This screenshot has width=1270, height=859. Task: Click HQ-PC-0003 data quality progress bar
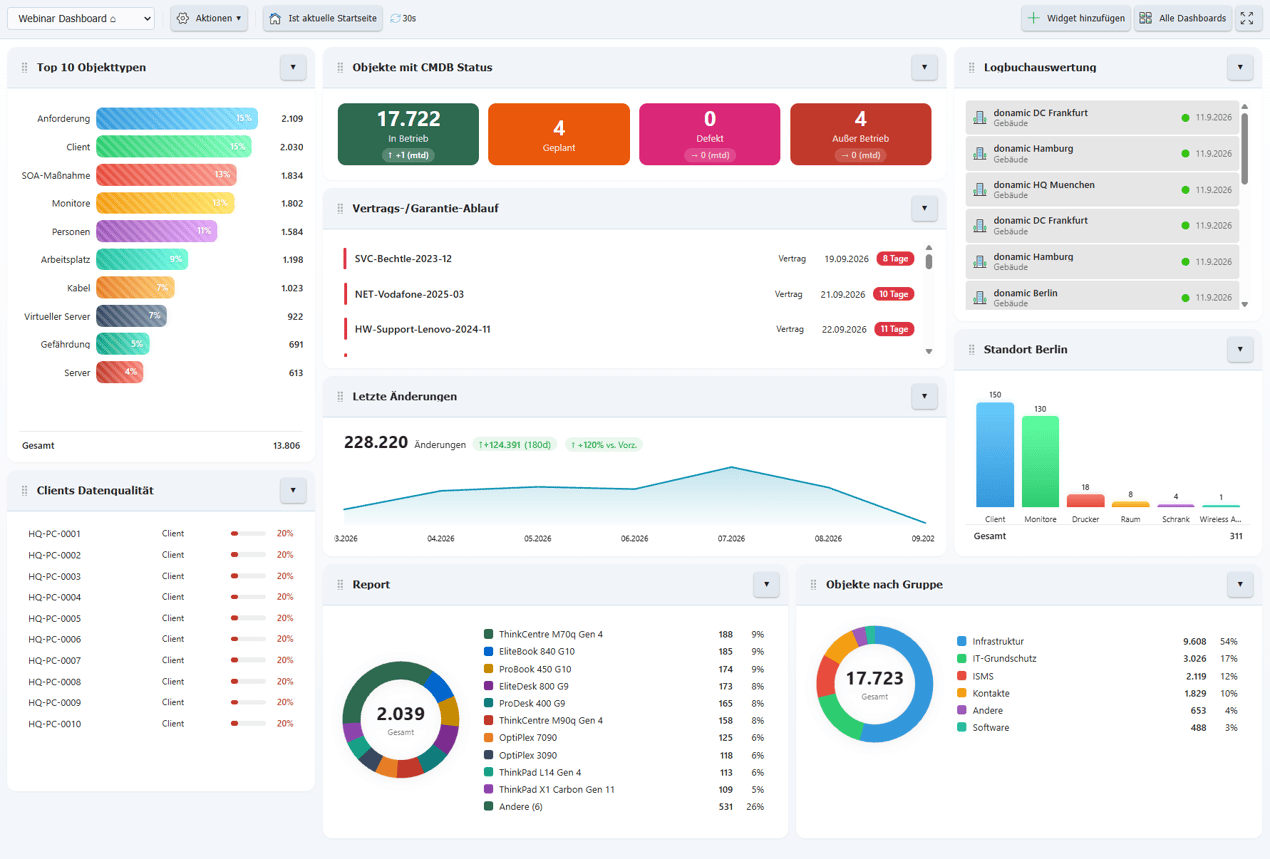pyautogui.click(x=248, y=576)
